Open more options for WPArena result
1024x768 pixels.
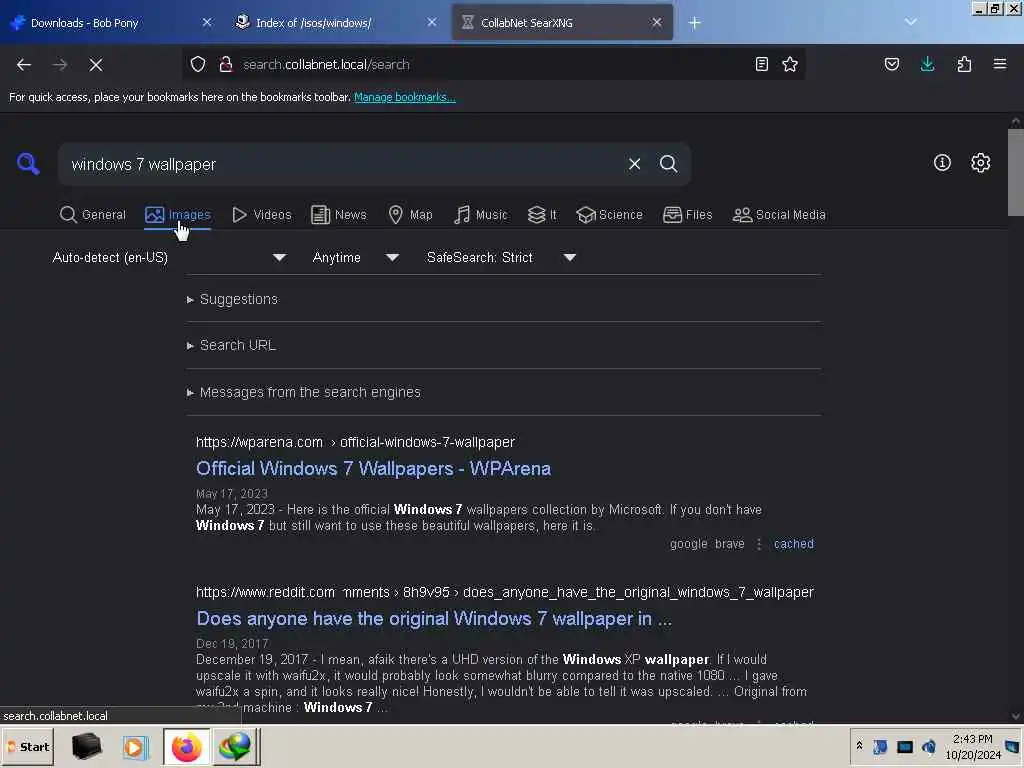click(x=759, y=543)
